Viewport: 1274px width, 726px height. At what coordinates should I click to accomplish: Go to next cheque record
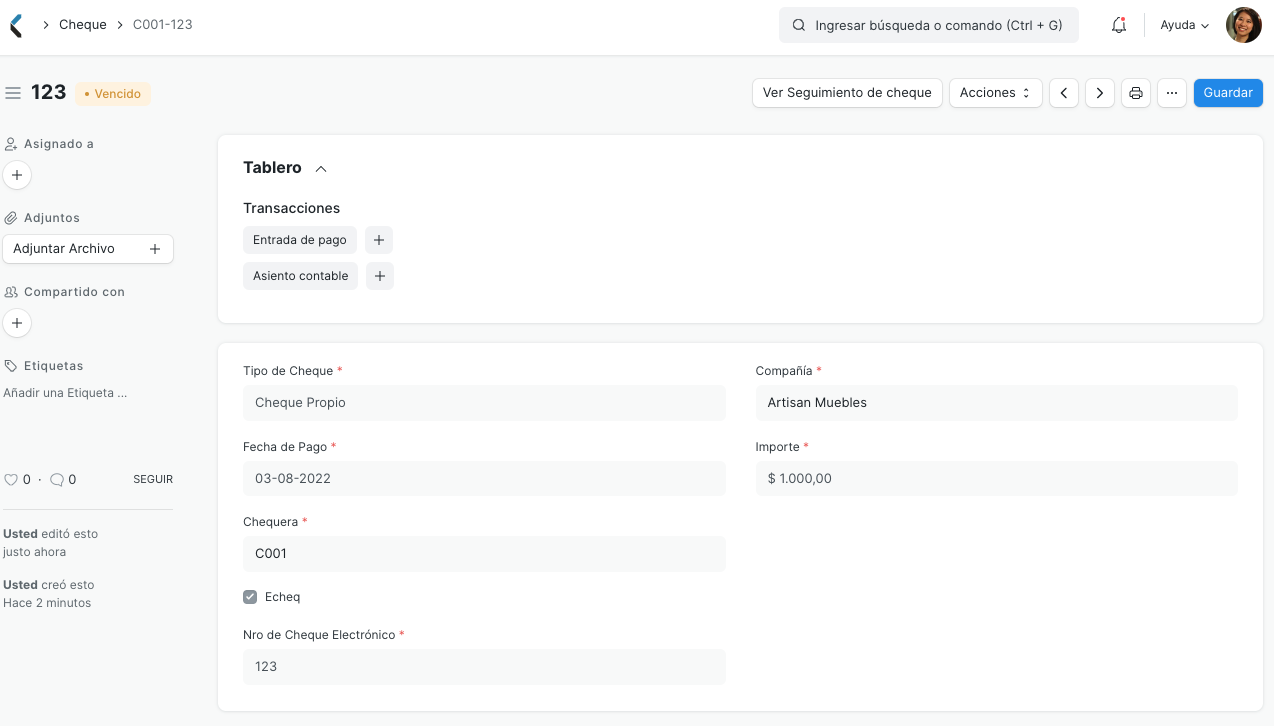point(1100,93)
